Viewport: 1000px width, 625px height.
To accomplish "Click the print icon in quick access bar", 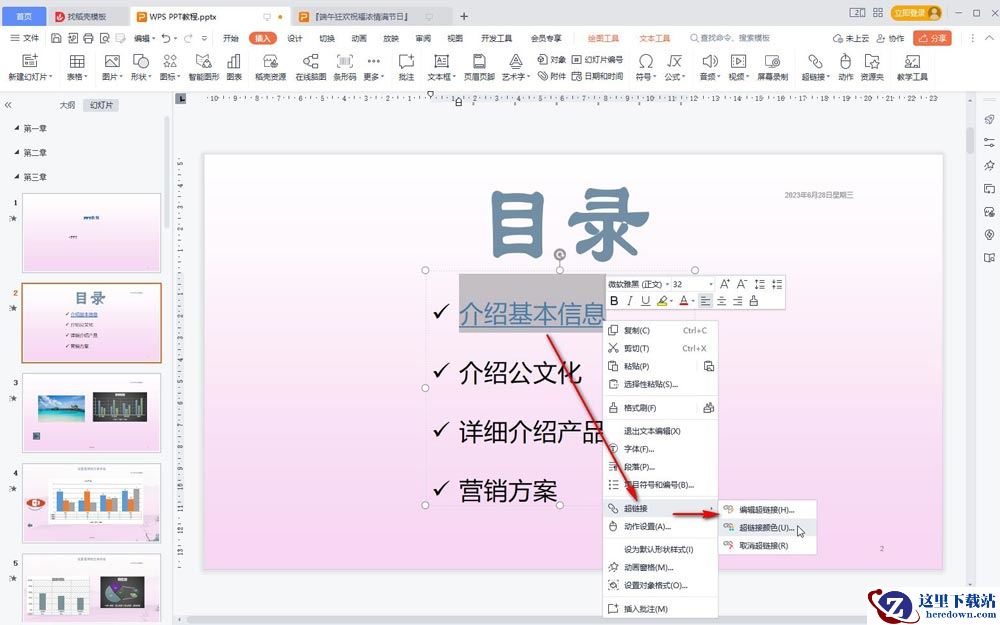I will click(x=89, y=38).
